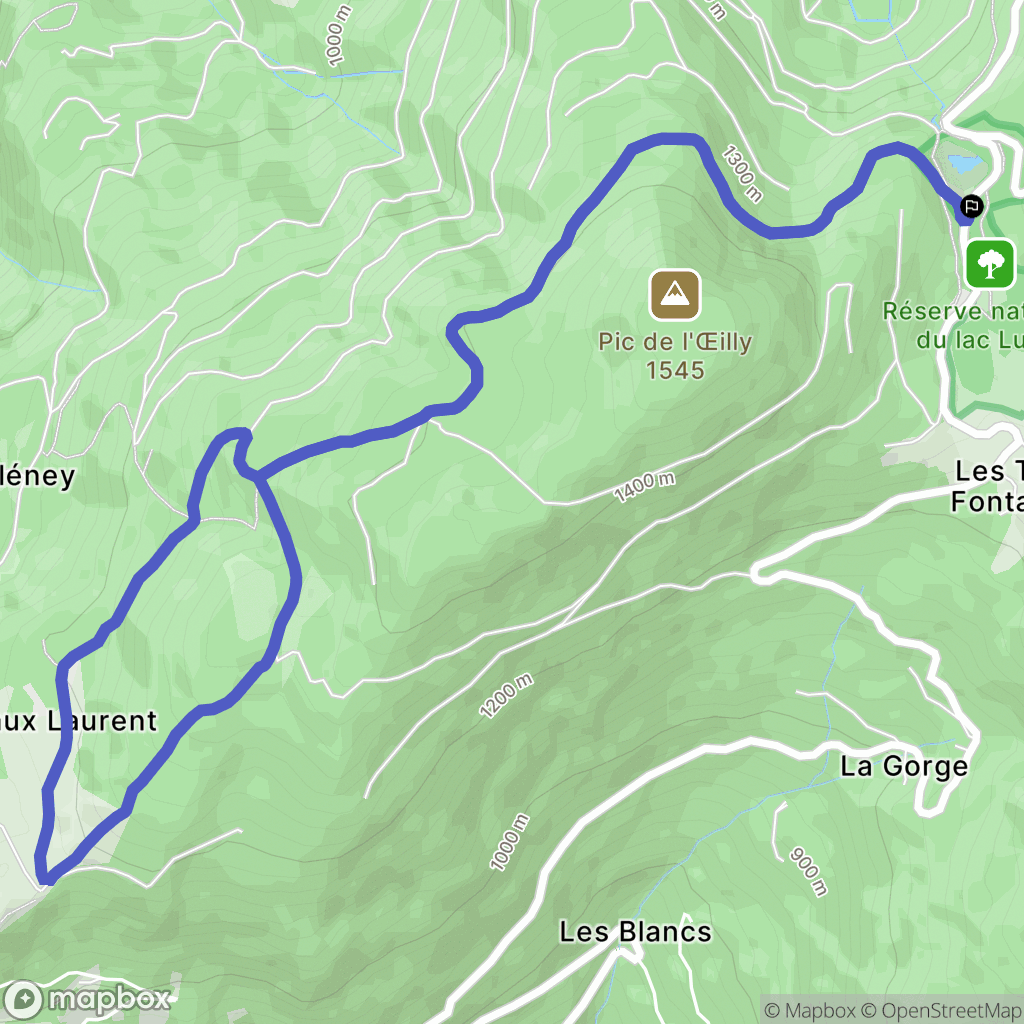This screenshot has height=1024, width=1024.
Task: Click the 1200 m contour label
Action: 506,696
